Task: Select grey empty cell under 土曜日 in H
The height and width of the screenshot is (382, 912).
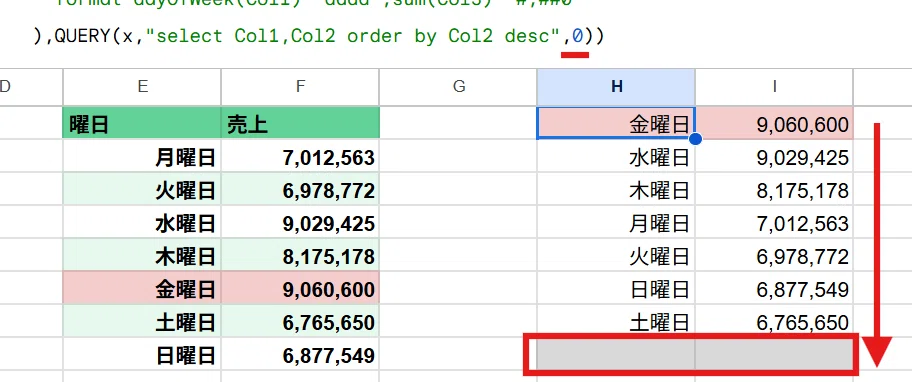Action: click(616, 354)
